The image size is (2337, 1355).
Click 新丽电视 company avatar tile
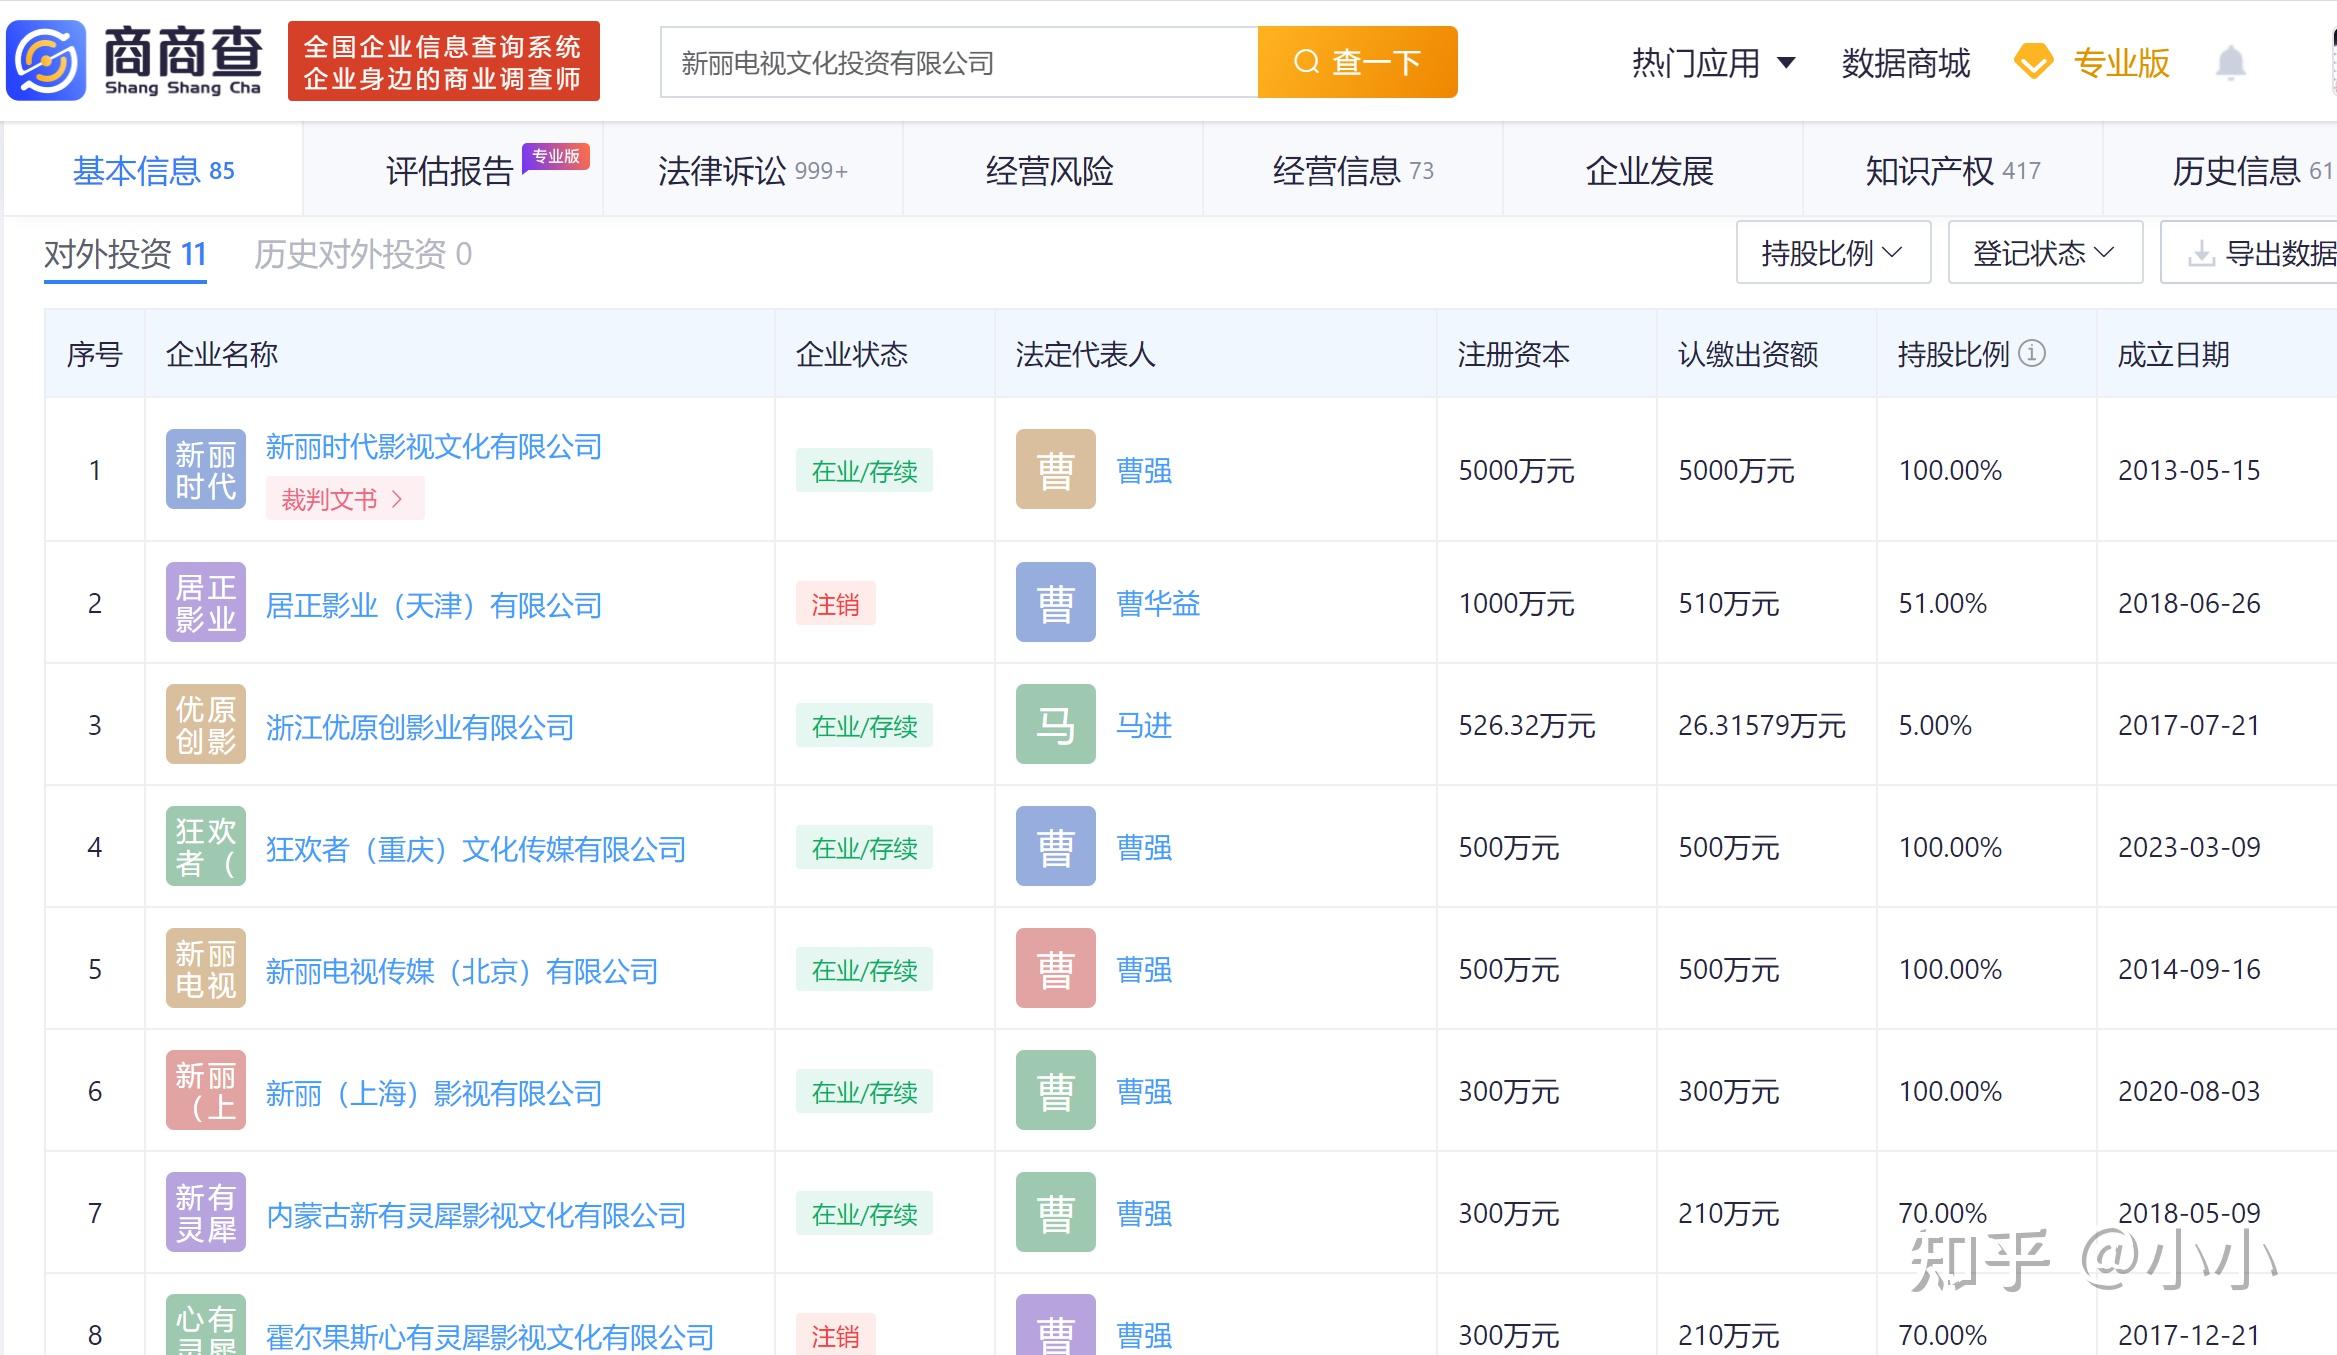click(206, 968)
